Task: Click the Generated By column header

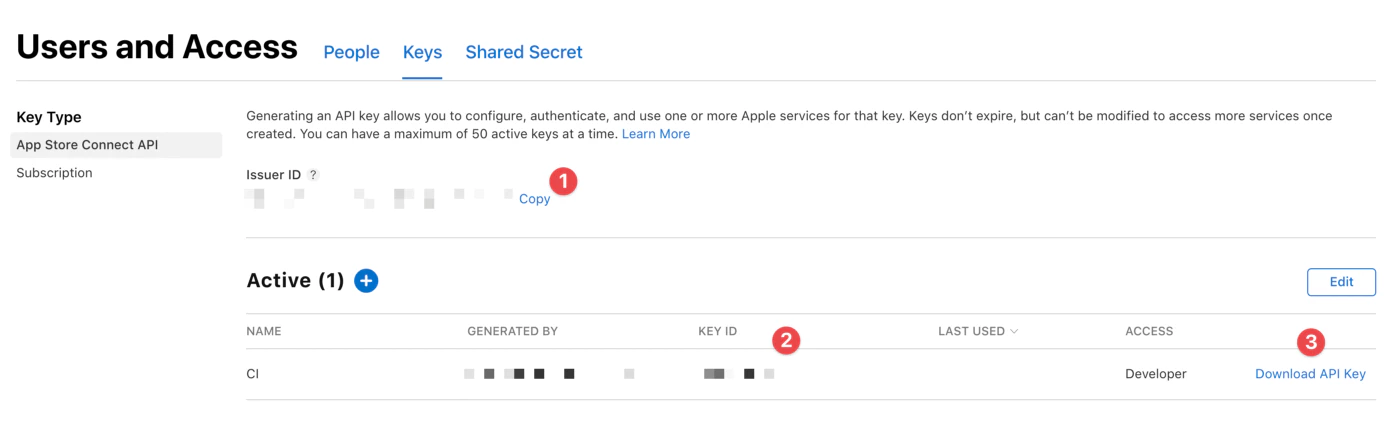Action: click(x=512, y=331)
